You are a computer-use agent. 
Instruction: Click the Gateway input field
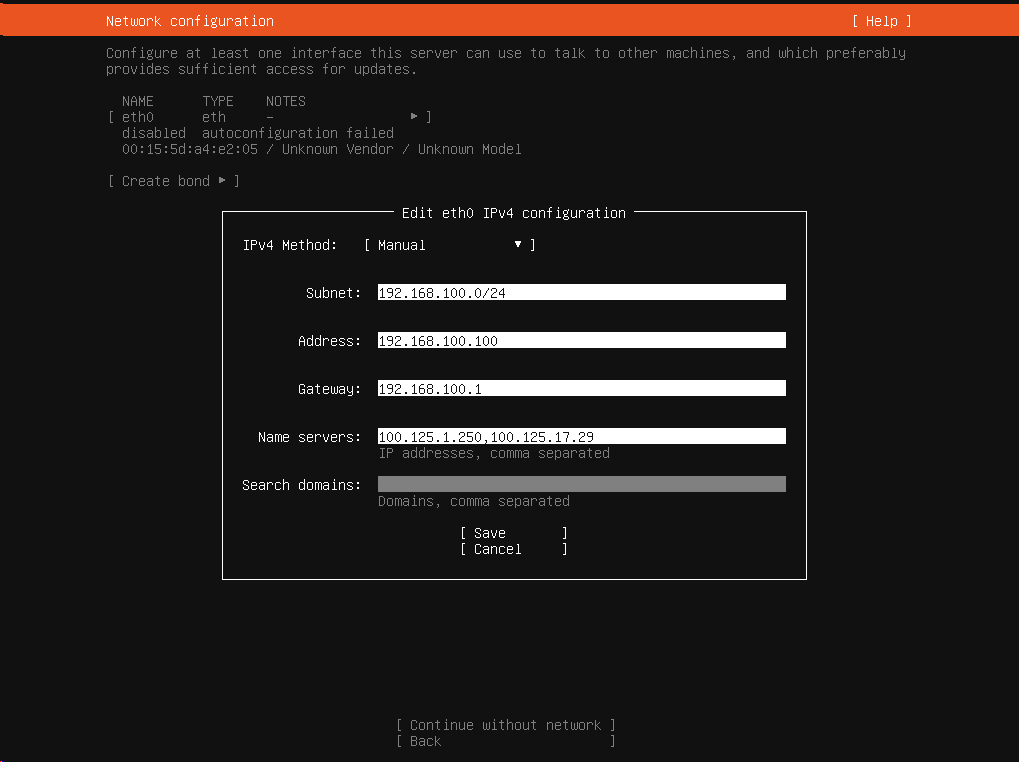[582, 388]
